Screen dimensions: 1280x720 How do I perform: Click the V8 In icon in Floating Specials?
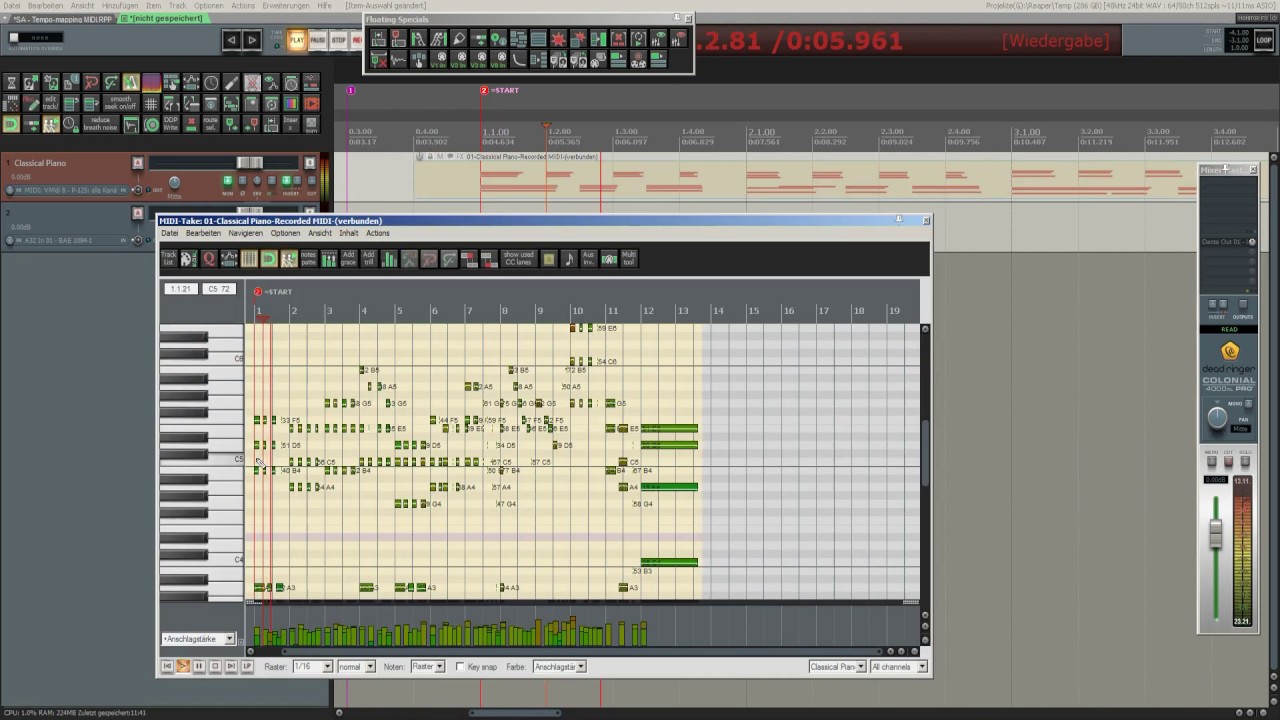pos(499,60)
